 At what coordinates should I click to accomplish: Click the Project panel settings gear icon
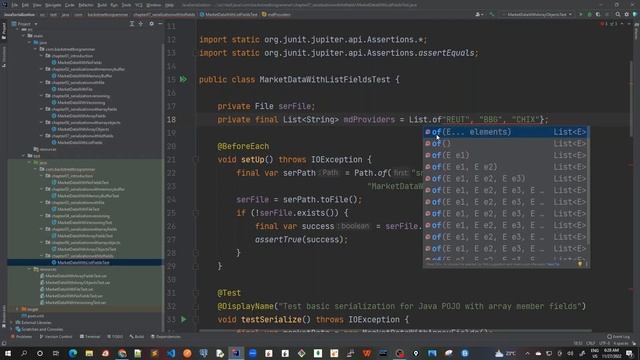click(x=151, y=24)
